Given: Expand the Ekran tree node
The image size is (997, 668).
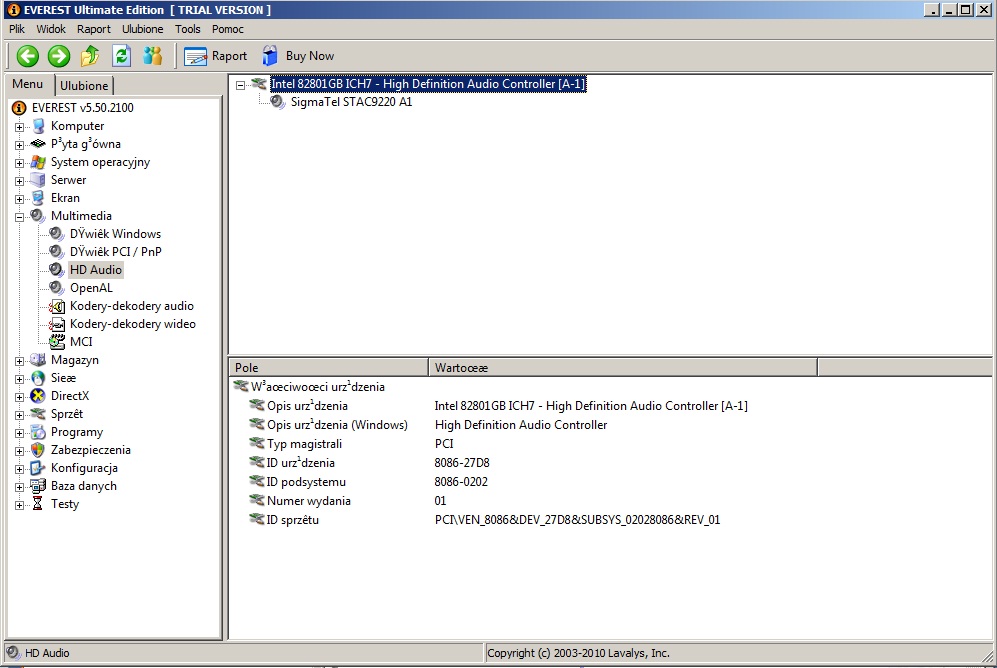Looking at the screenshot, I should click(x=20, y=199).
